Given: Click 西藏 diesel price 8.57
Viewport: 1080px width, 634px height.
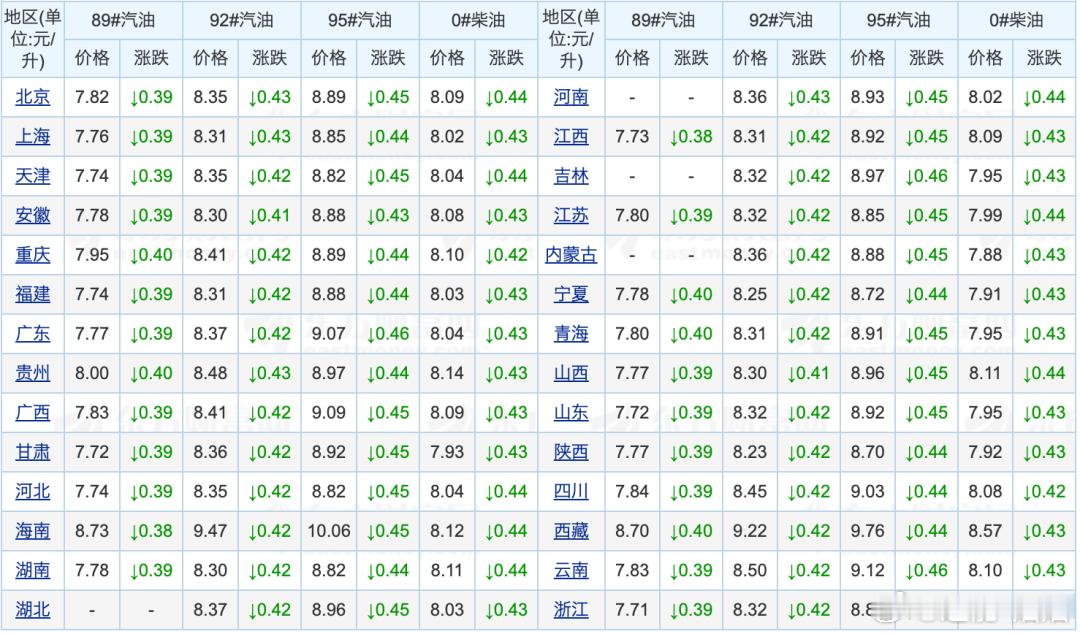Looking at the screenshot, I should pos(985,531).
